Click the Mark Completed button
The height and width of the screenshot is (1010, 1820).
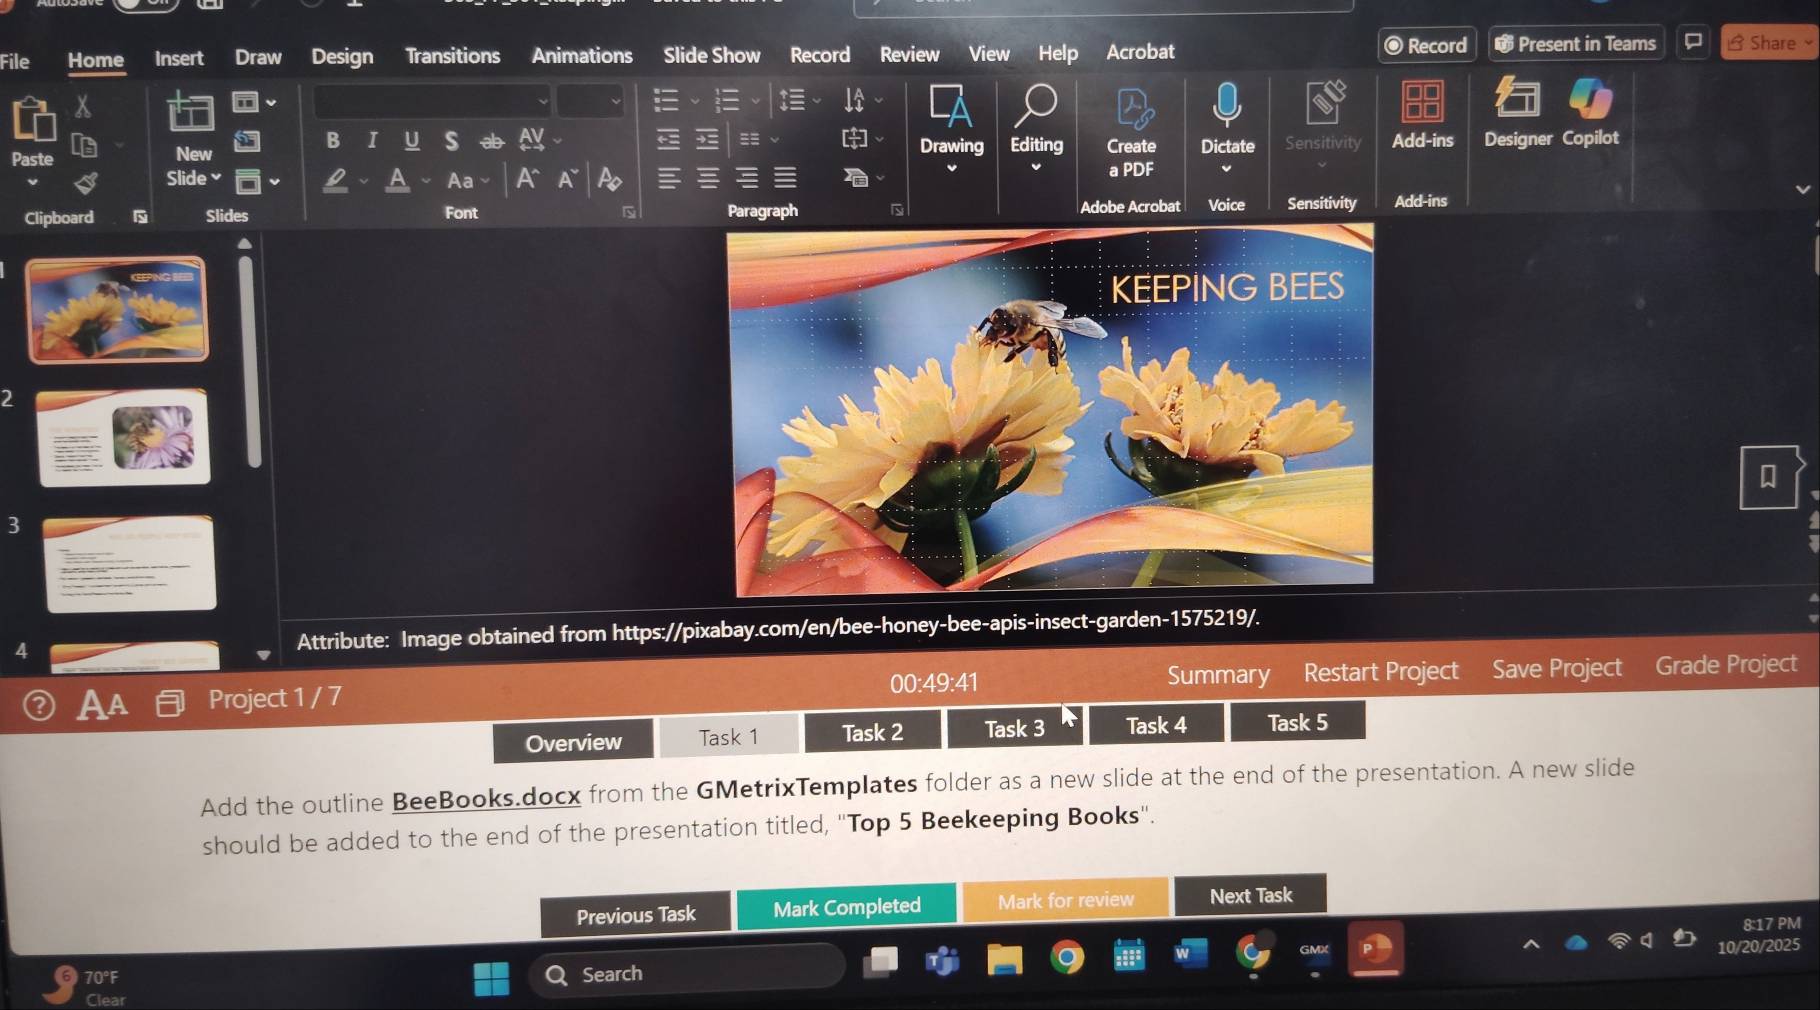[846, 906]
